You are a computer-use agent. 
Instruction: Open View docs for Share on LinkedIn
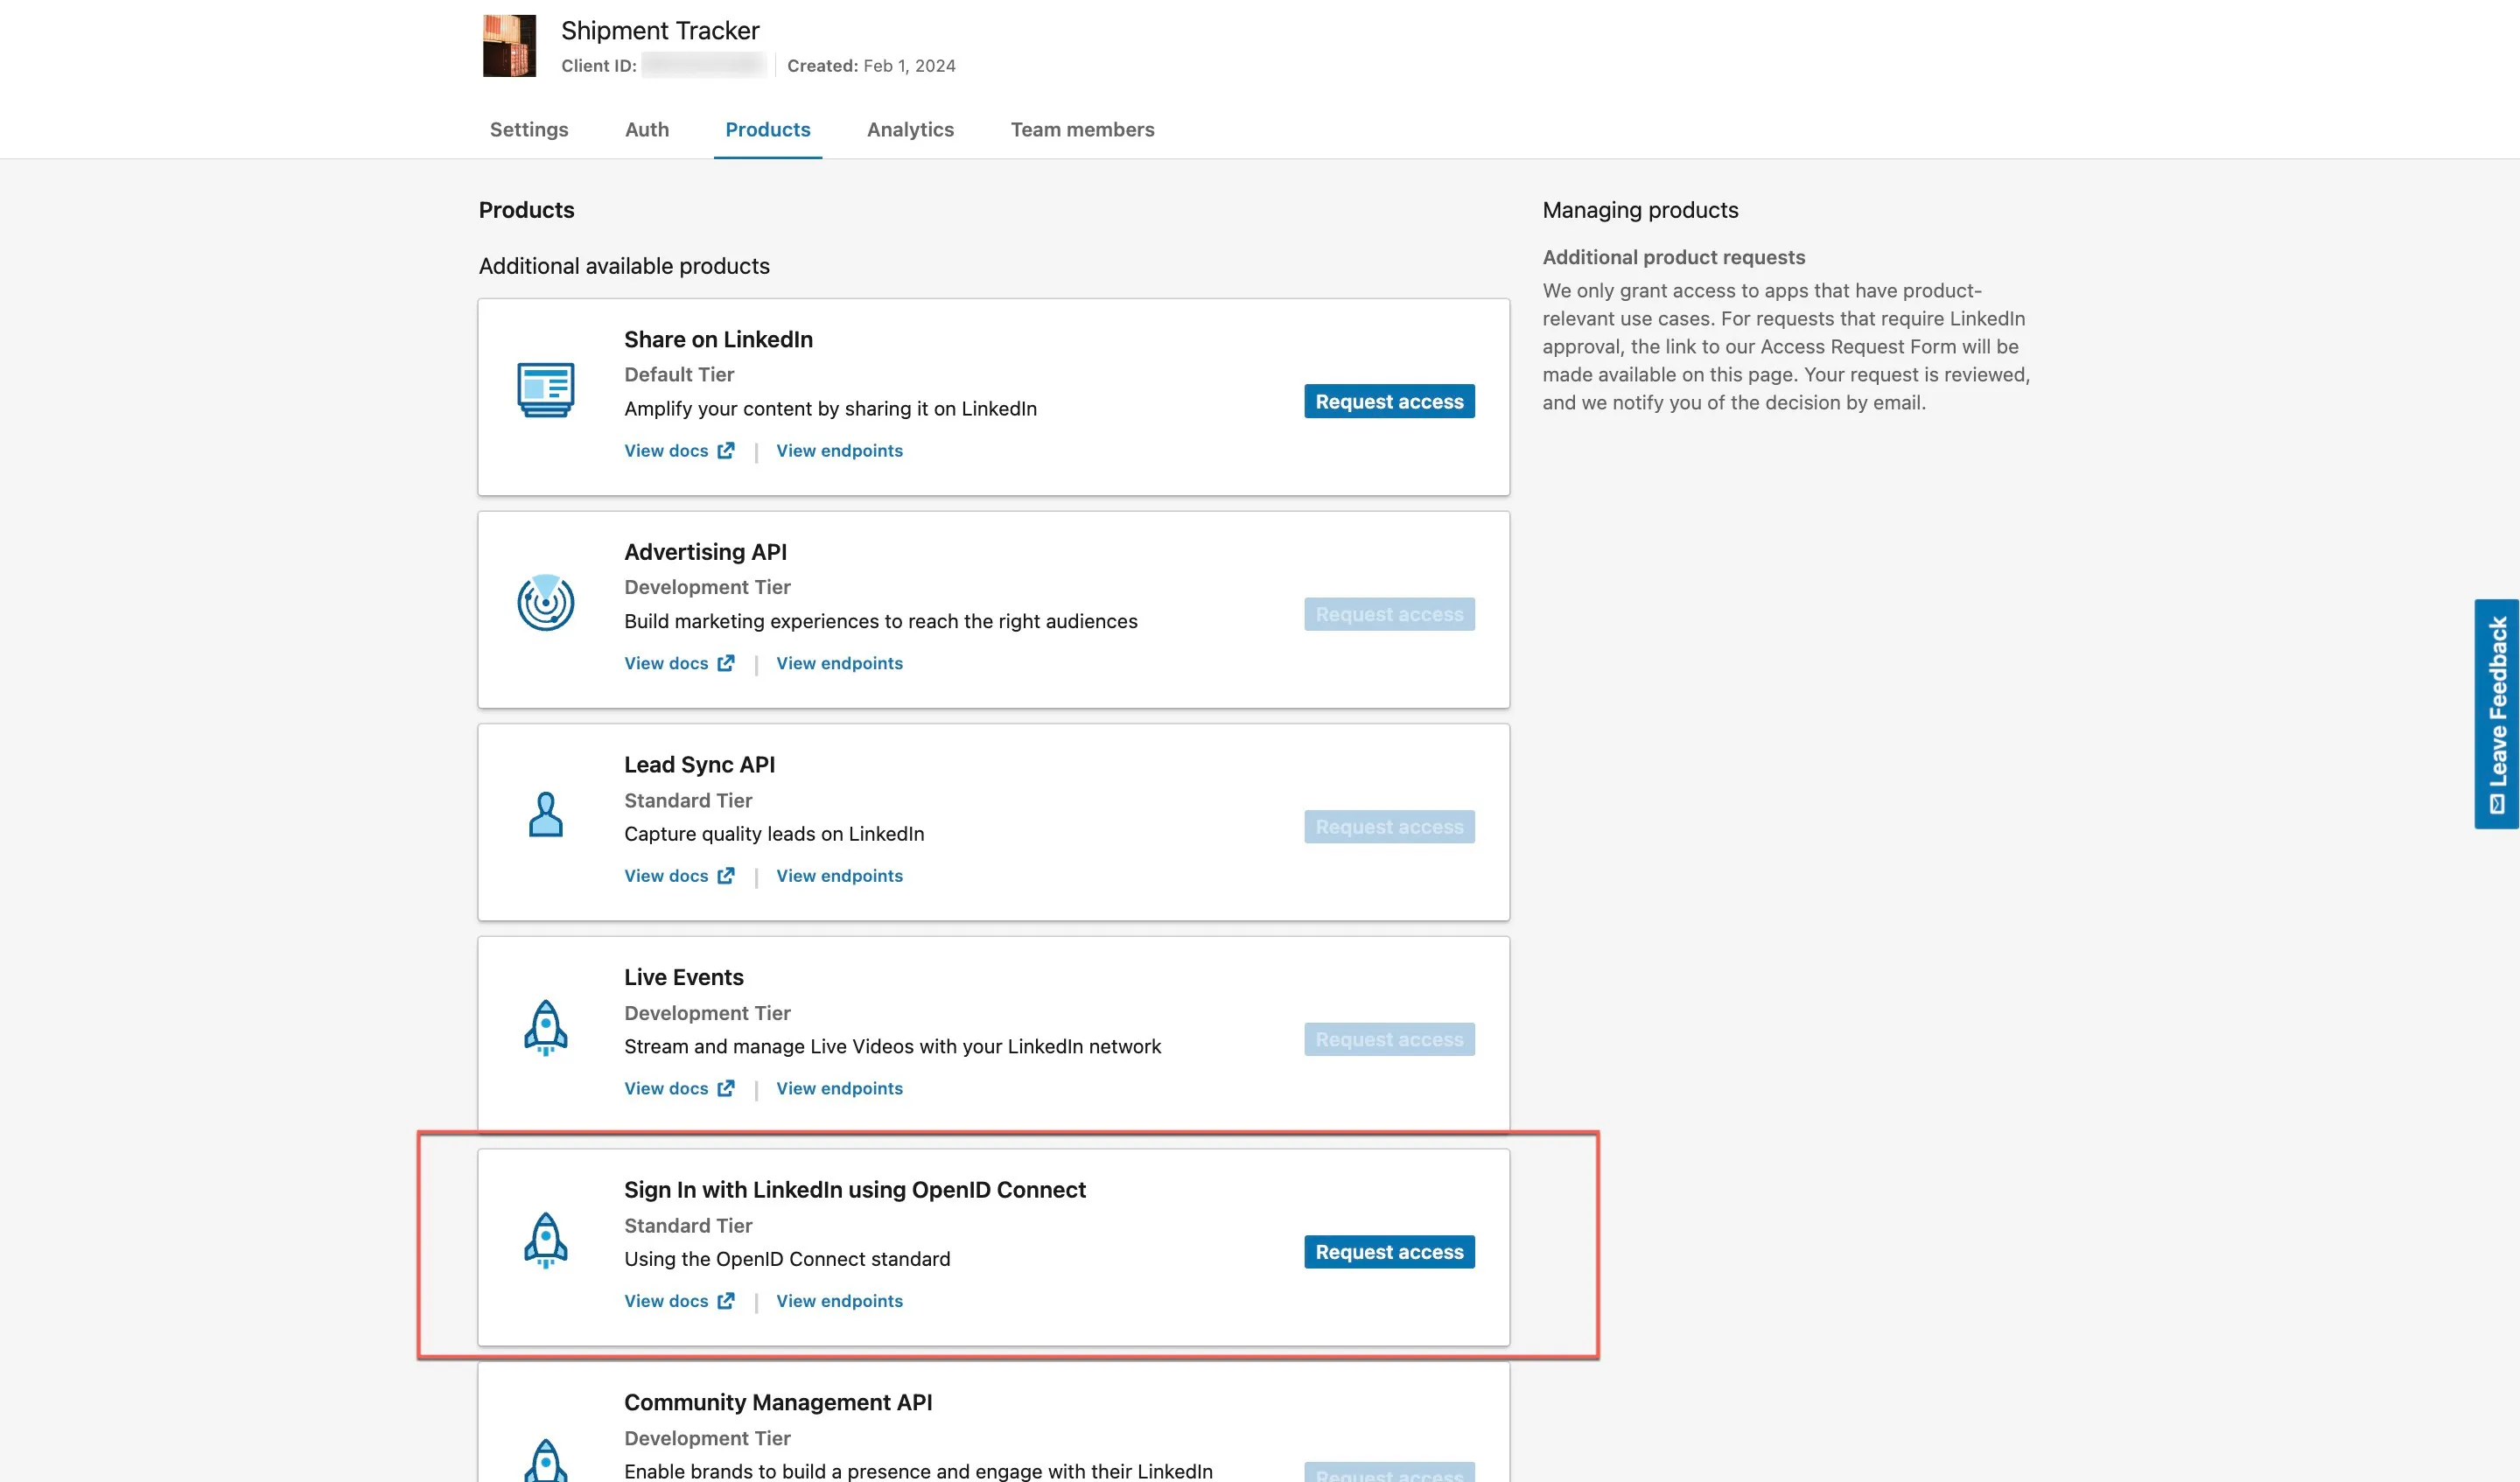[x=679, y=451]
